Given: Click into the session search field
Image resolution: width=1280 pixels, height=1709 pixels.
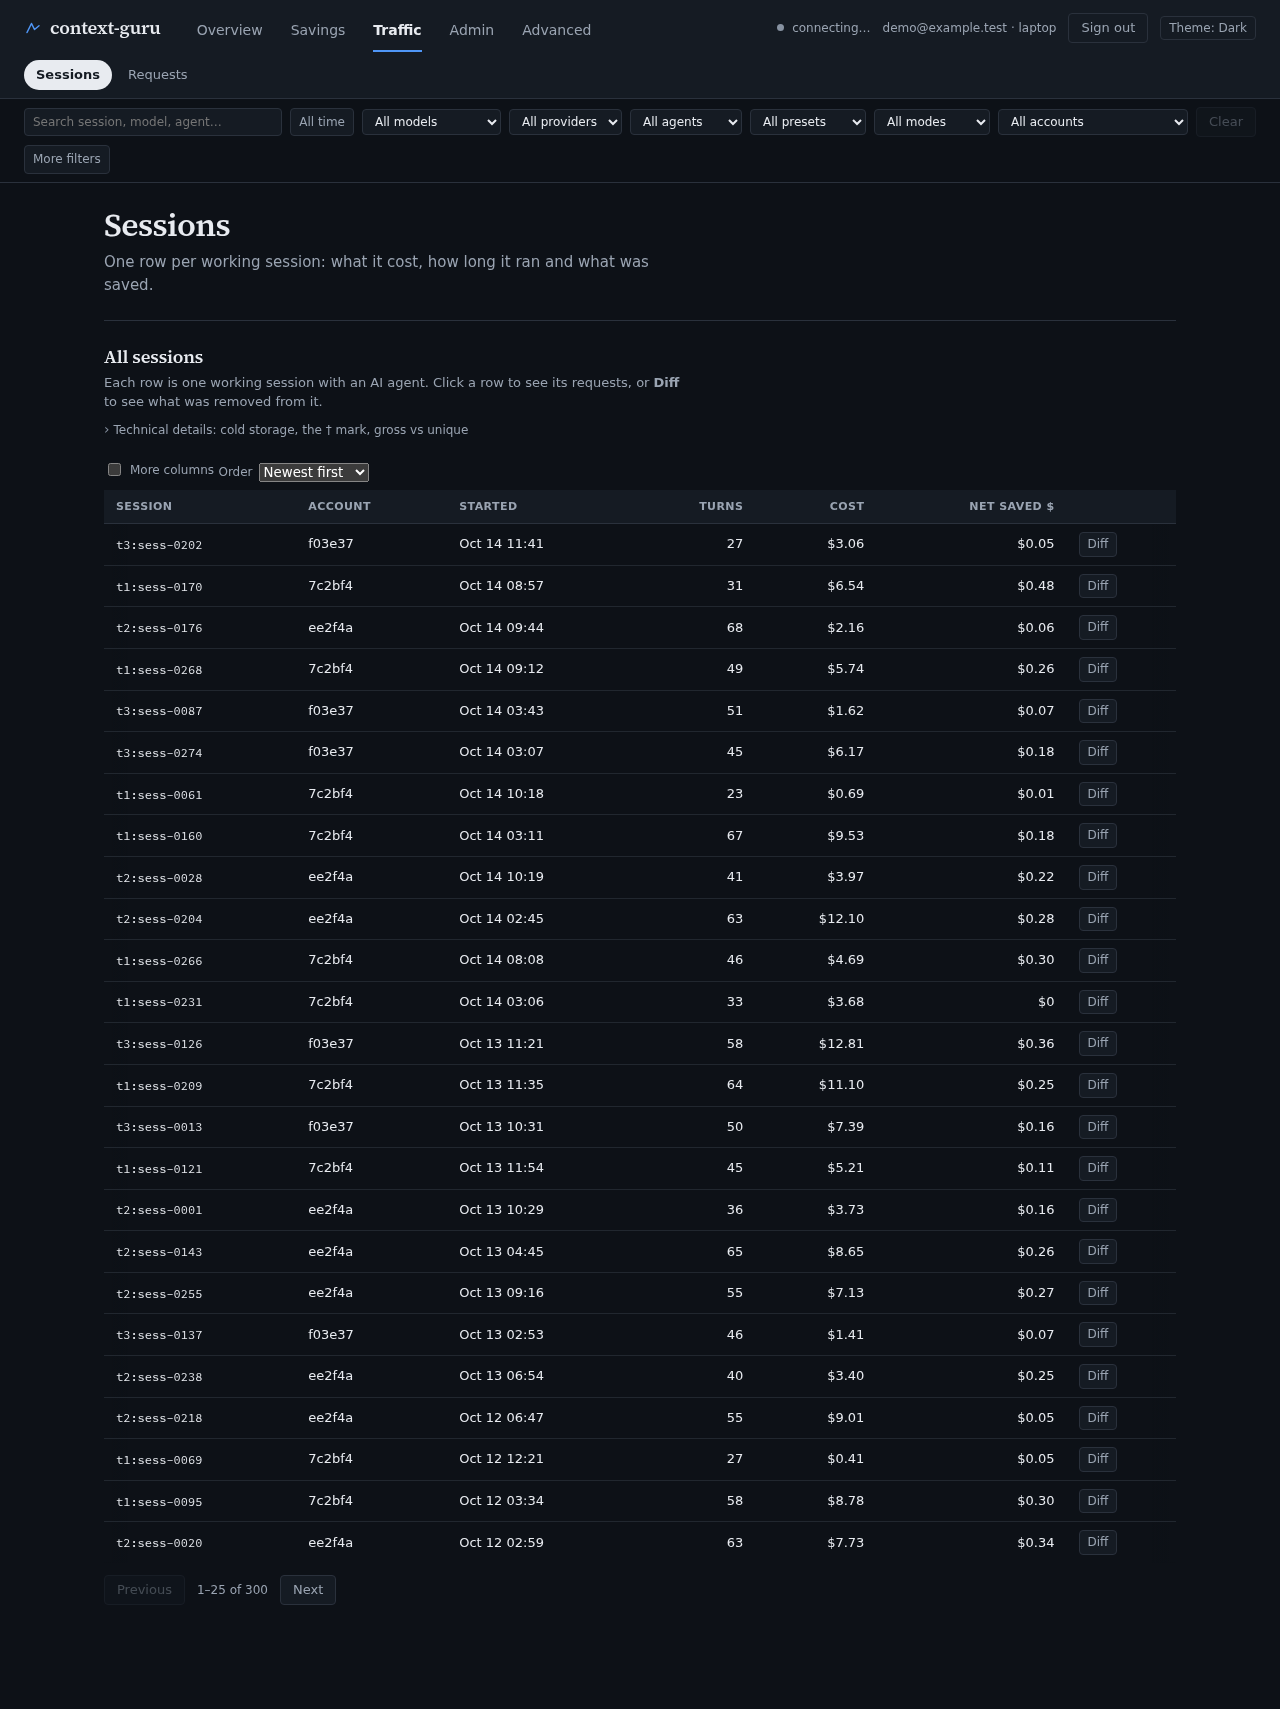Looking at the screenshot, I should coord(153,122).
